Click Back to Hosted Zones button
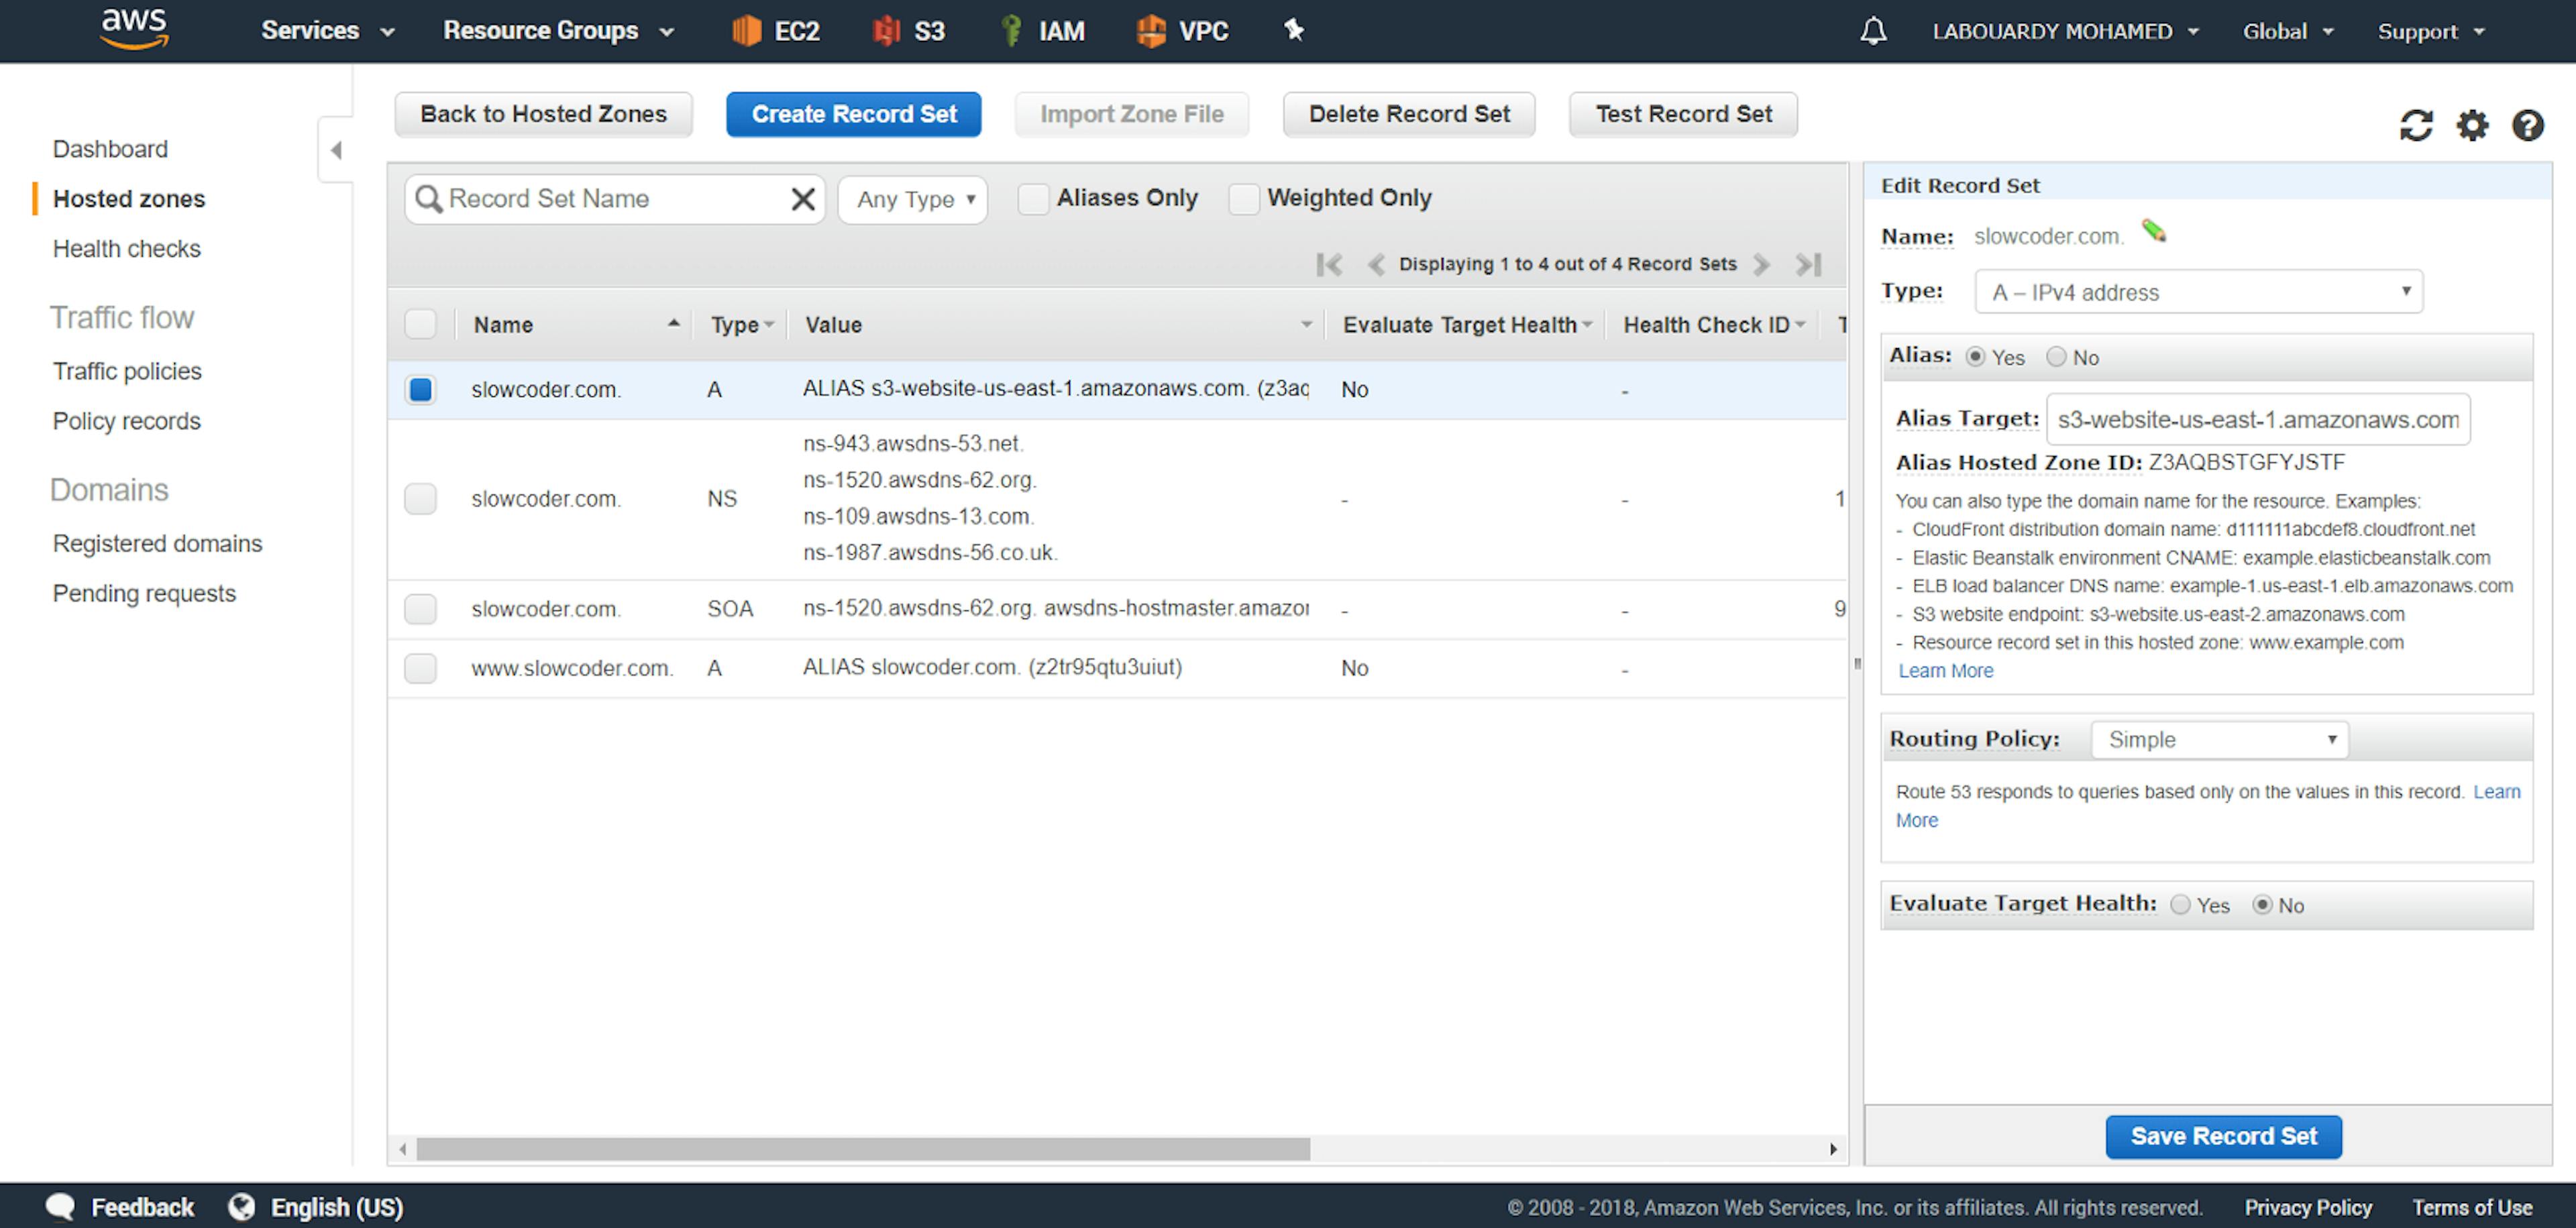 (x=543, y=114)
